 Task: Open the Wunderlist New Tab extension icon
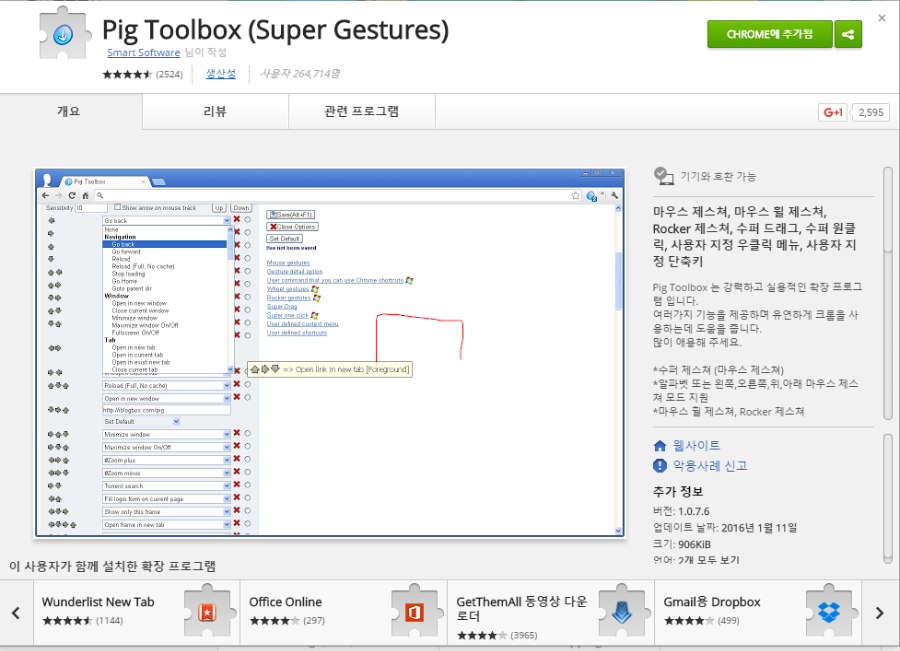209,611
